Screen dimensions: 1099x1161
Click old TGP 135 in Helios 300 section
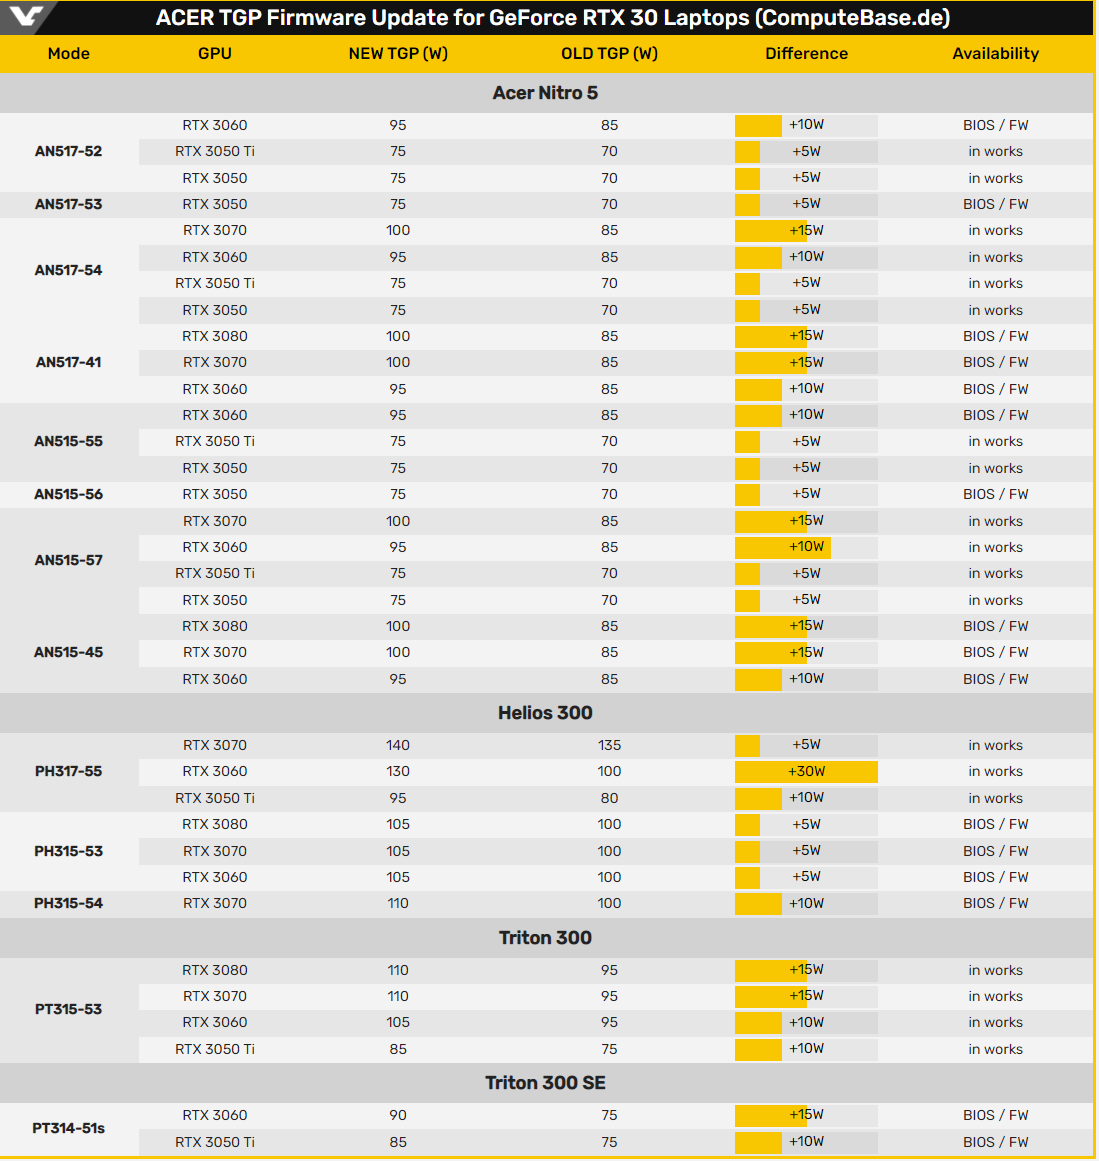(x=609, y=745)
